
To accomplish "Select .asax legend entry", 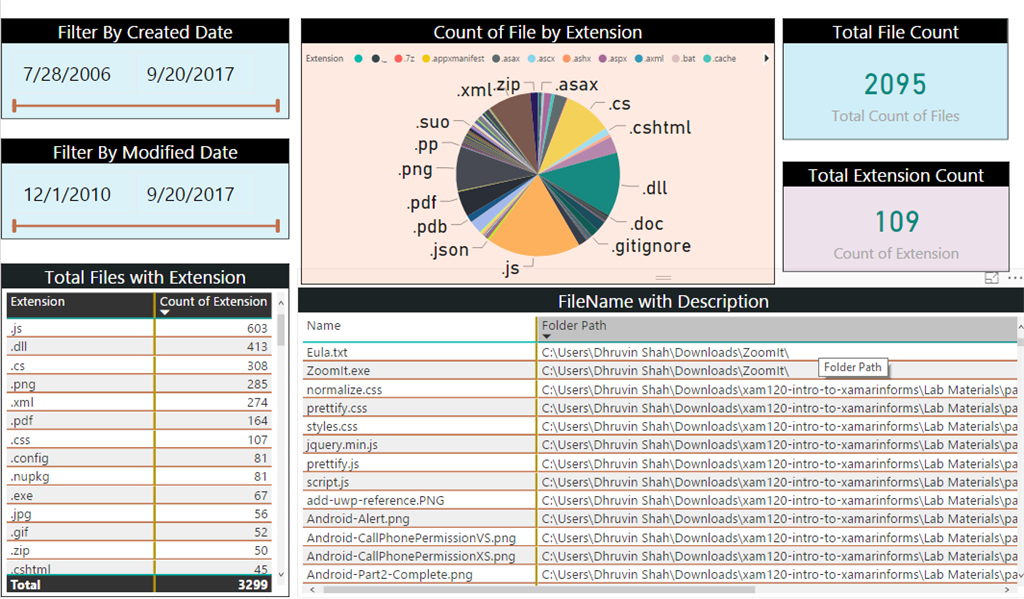I will point(506,58).
